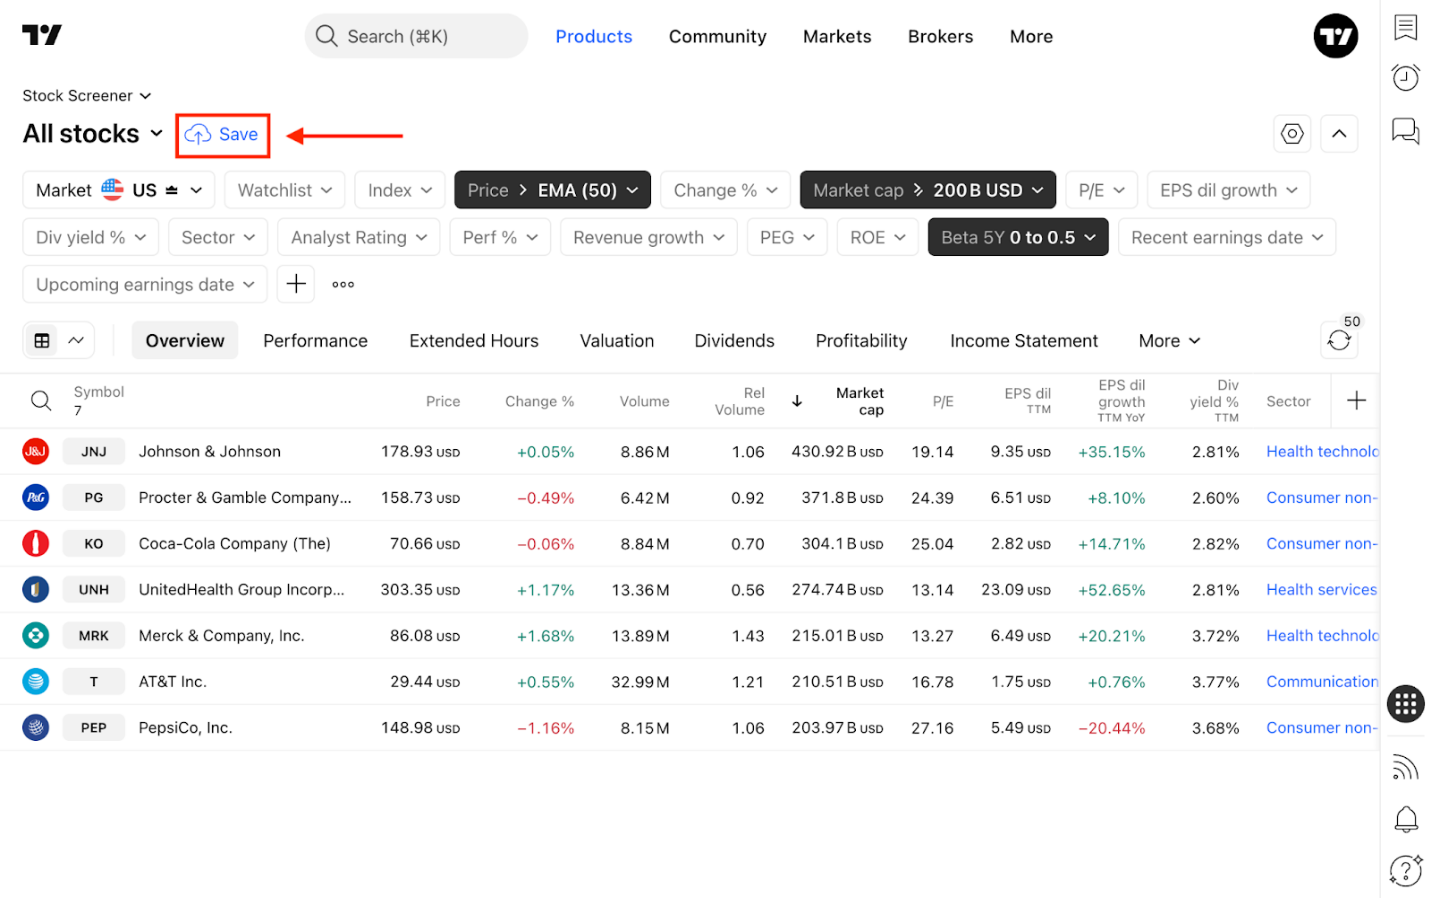Open the three-dots filter options

point(343,284)
